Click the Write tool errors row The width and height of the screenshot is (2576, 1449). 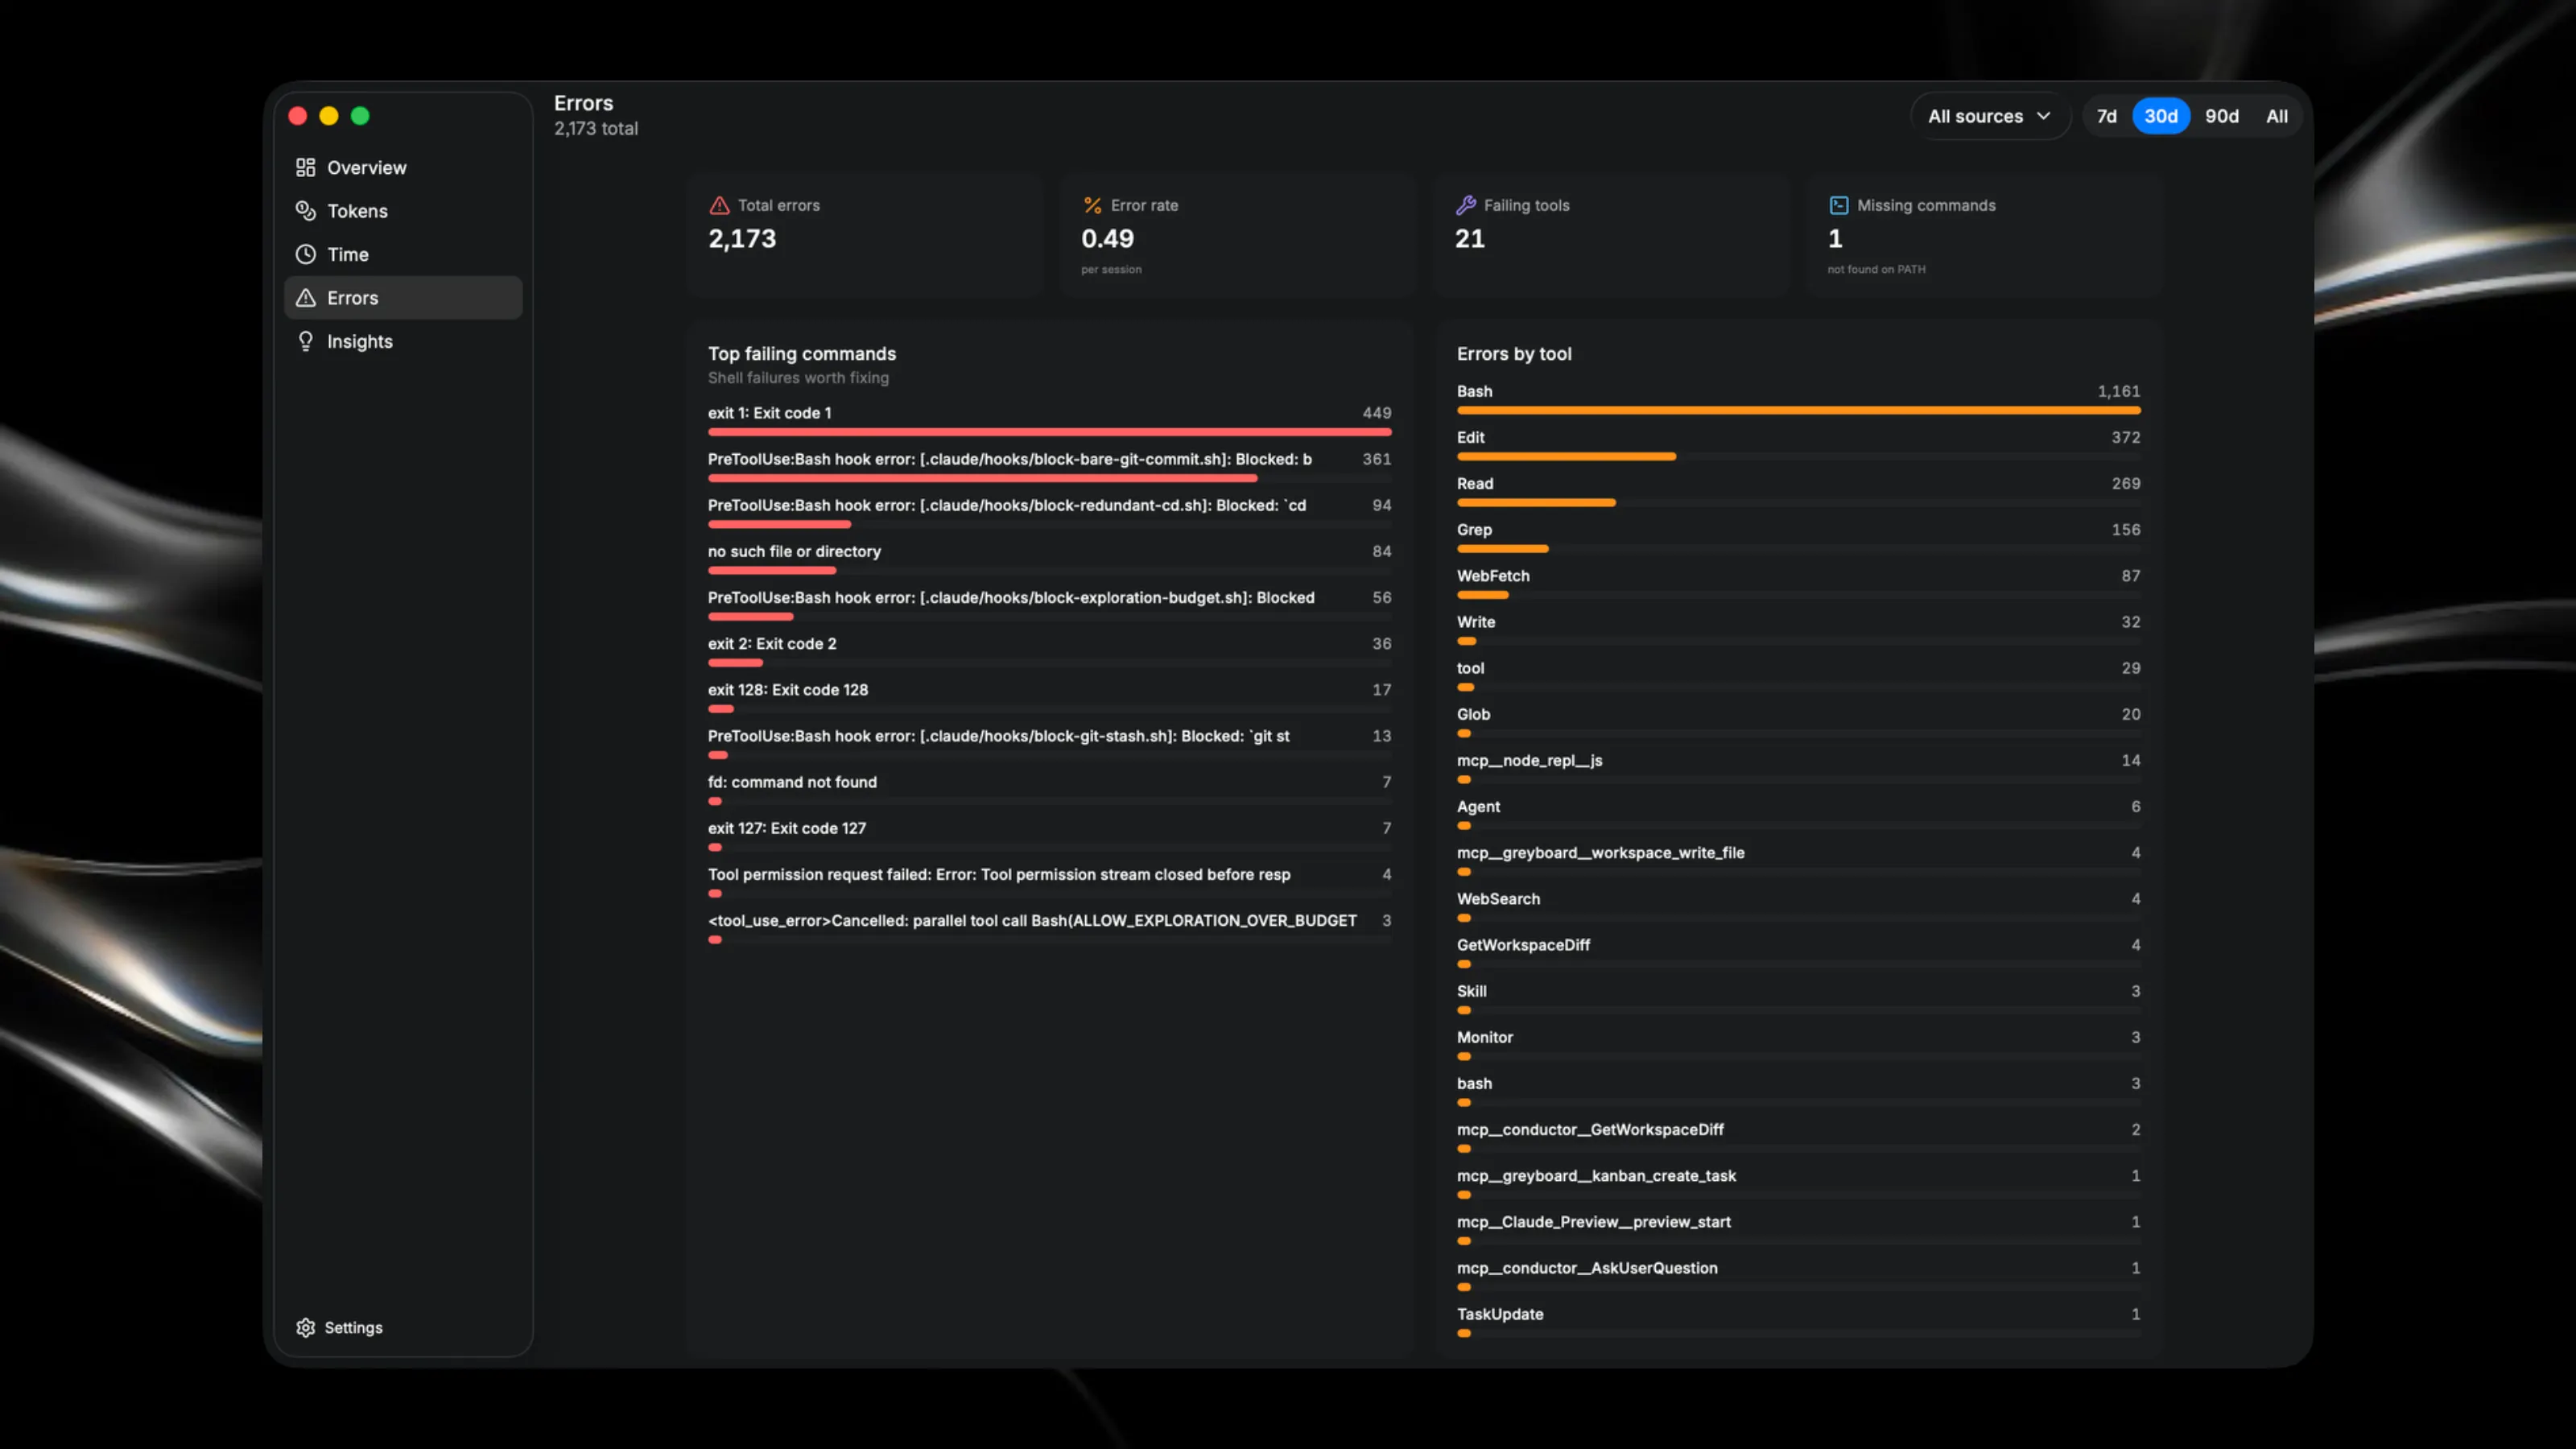1798,629
